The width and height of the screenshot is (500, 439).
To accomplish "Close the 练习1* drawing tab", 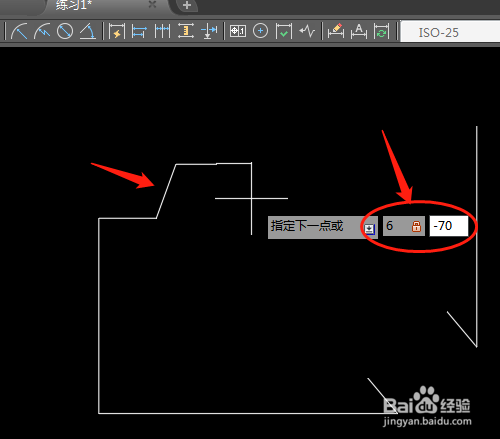I will (152, 4).
